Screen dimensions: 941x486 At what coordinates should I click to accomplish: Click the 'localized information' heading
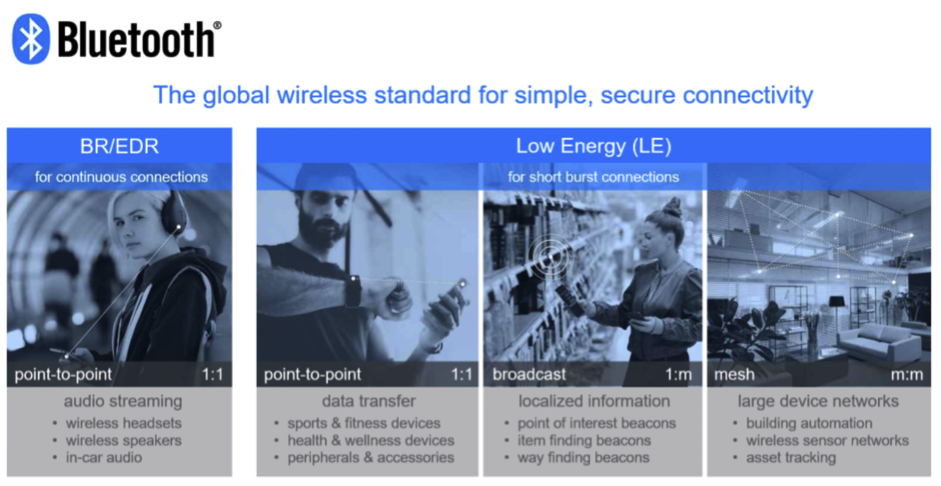593,401
